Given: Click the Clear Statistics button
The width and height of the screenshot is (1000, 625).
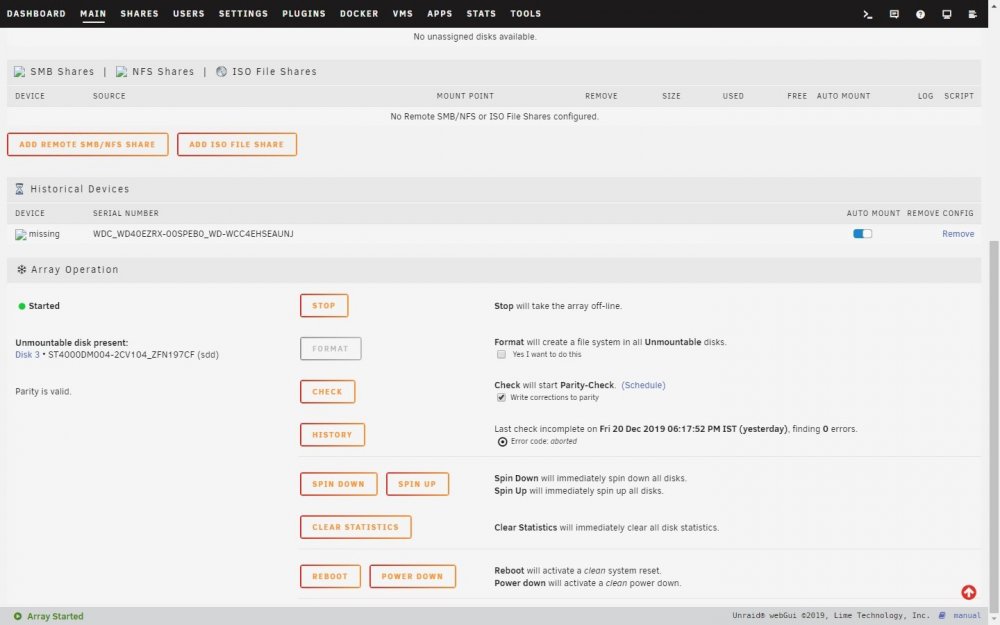Looking at the screenshot, I should pos(355,527).
